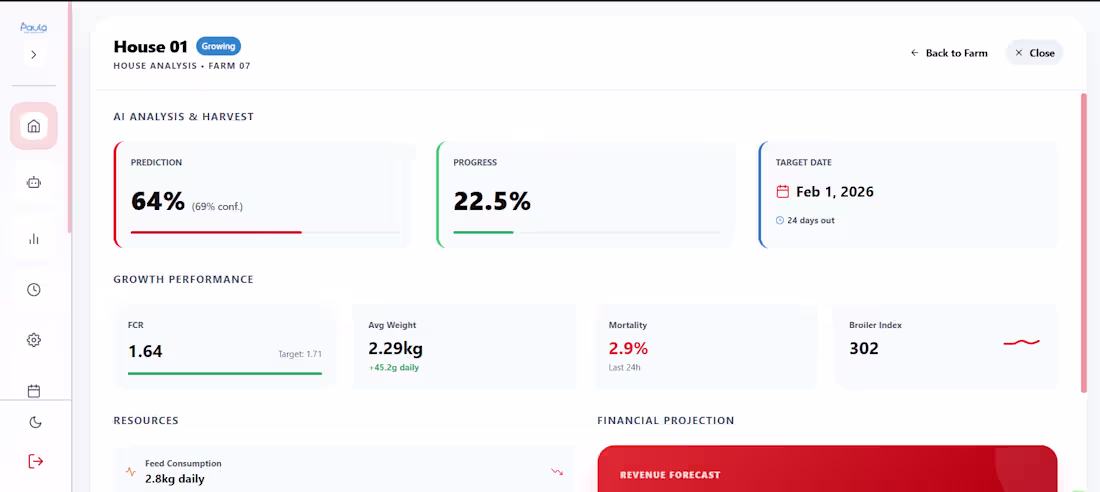Click the panel's vertical scrollbar
This screenshot has width=1100, height=492.
point(1084,242)
